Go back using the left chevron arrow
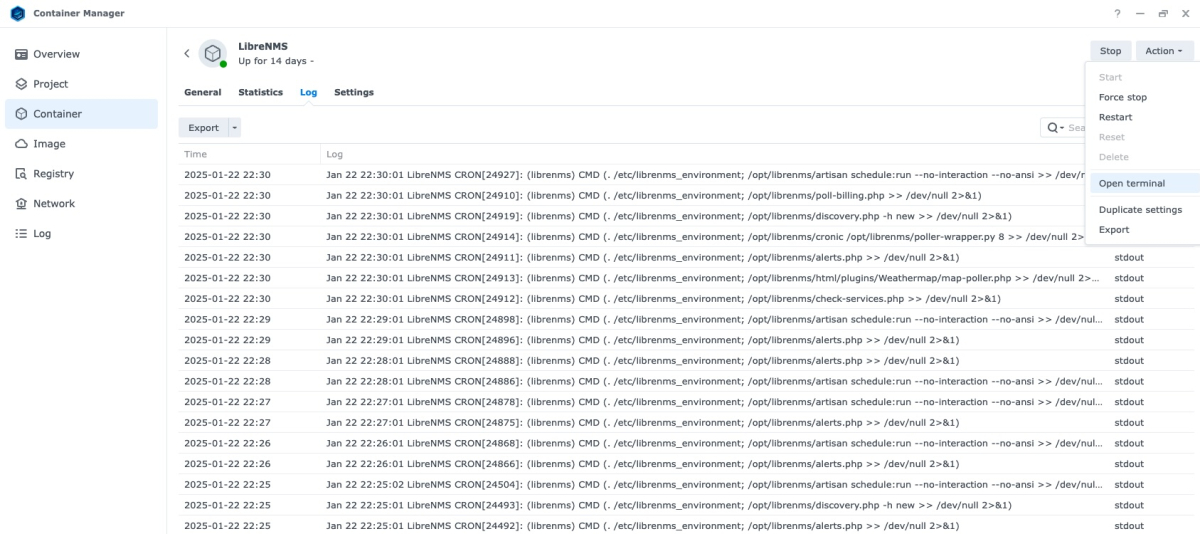This screenshot has width=1200, height=534. pyautogui.click(x=187, y=54)
